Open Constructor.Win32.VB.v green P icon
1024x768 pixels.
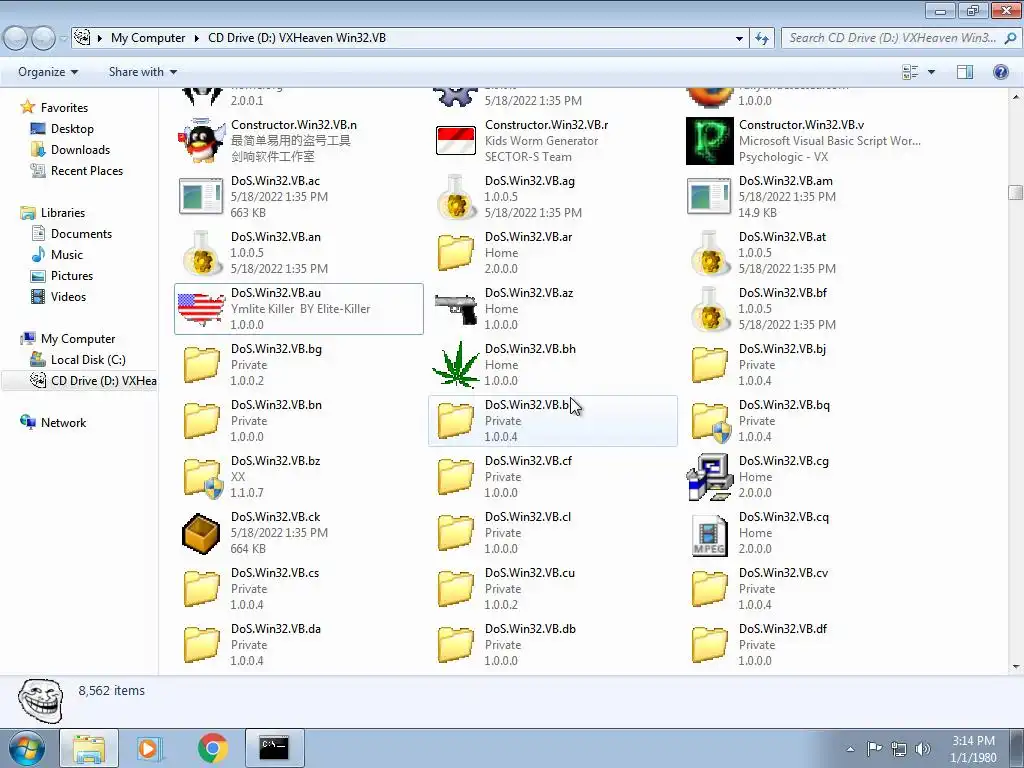click(709, 140)
